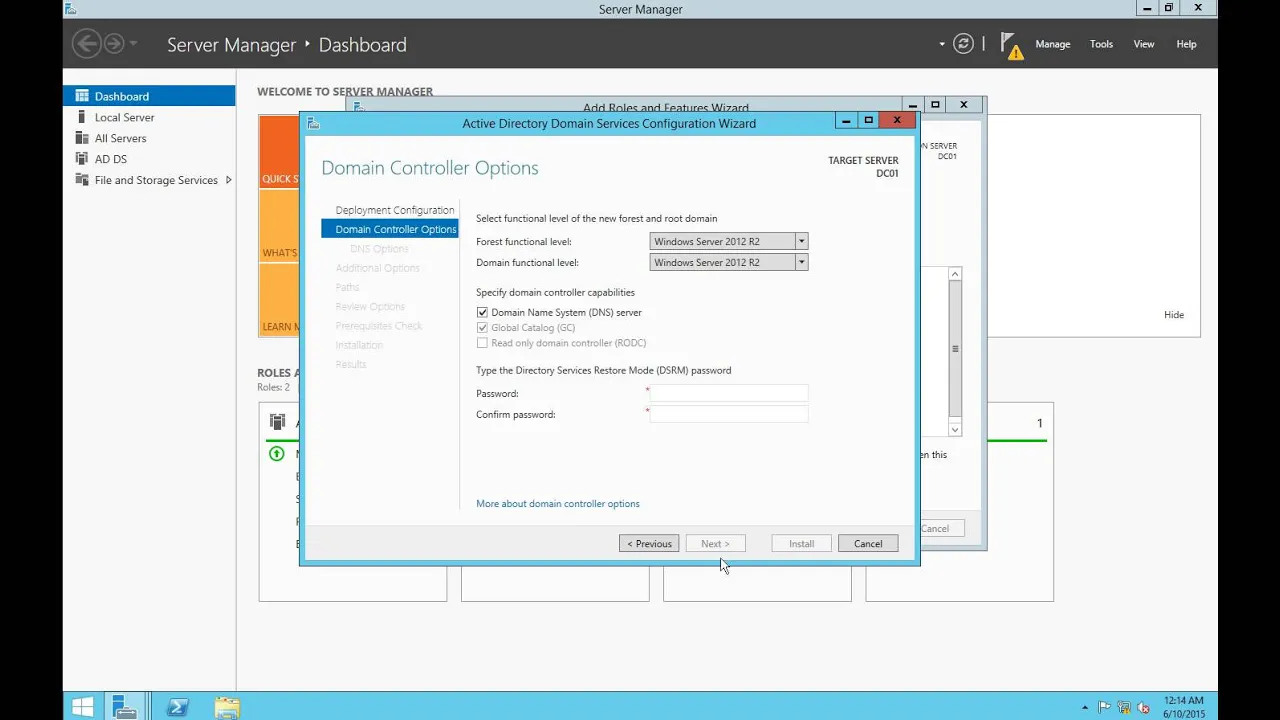
Task: Go to the Deployment Configuration step
Action: [395, 210]
